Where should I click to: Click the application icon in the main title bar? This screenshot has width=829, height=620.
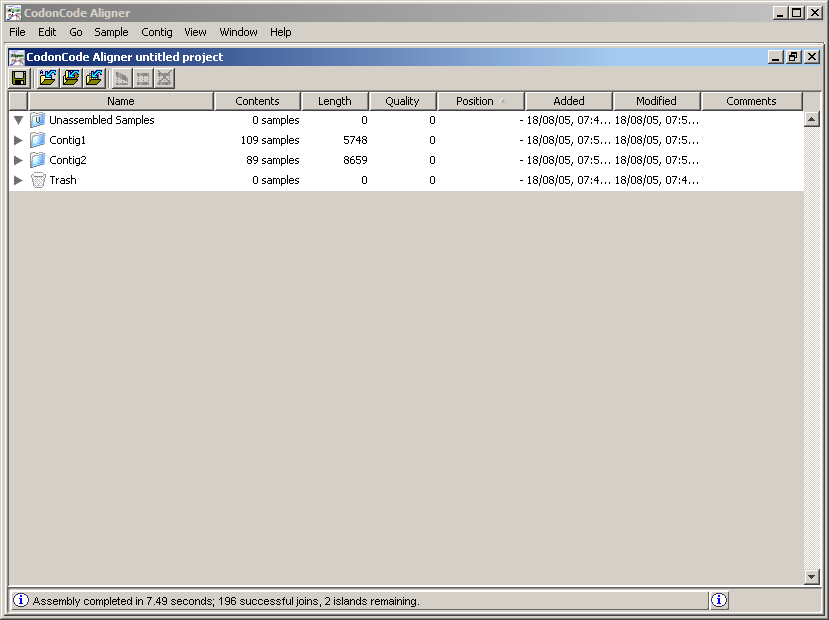14,13
